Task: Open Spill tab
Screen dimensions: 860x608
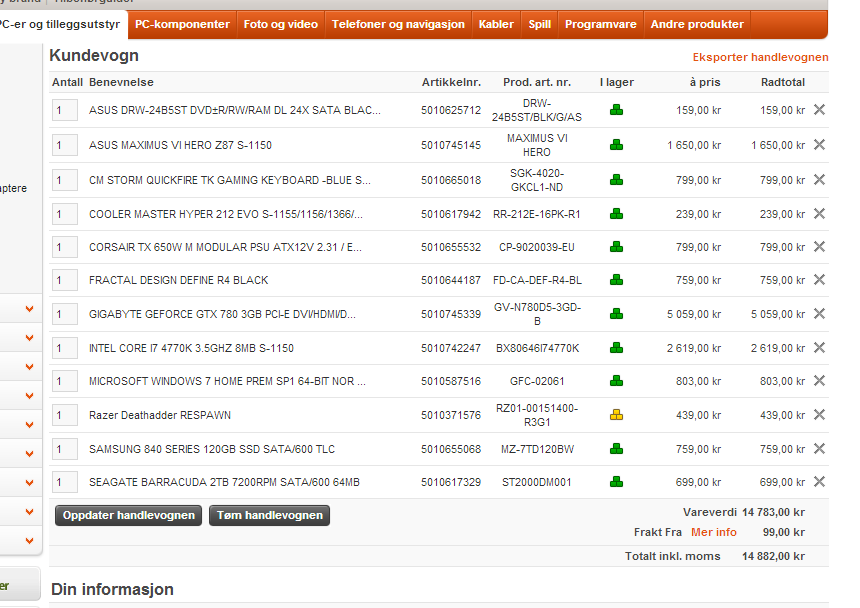Action: coord(539,24)
